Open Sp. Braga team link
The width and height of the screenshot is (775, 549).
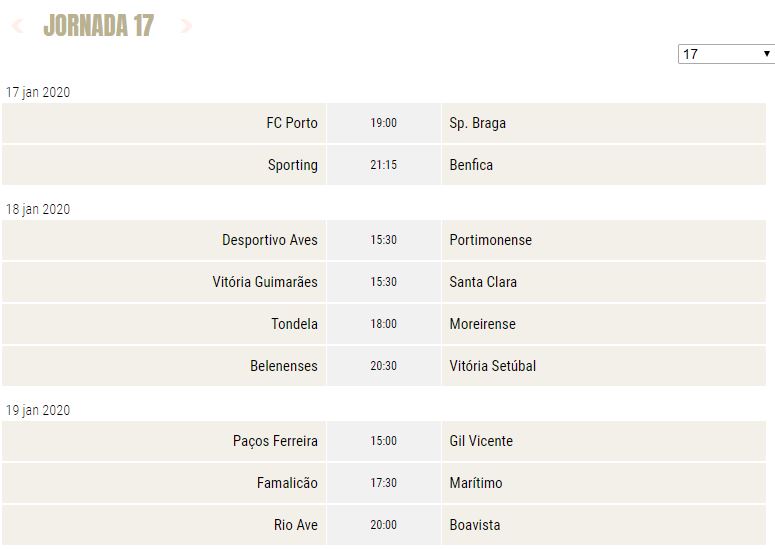[x=477, y=123]
